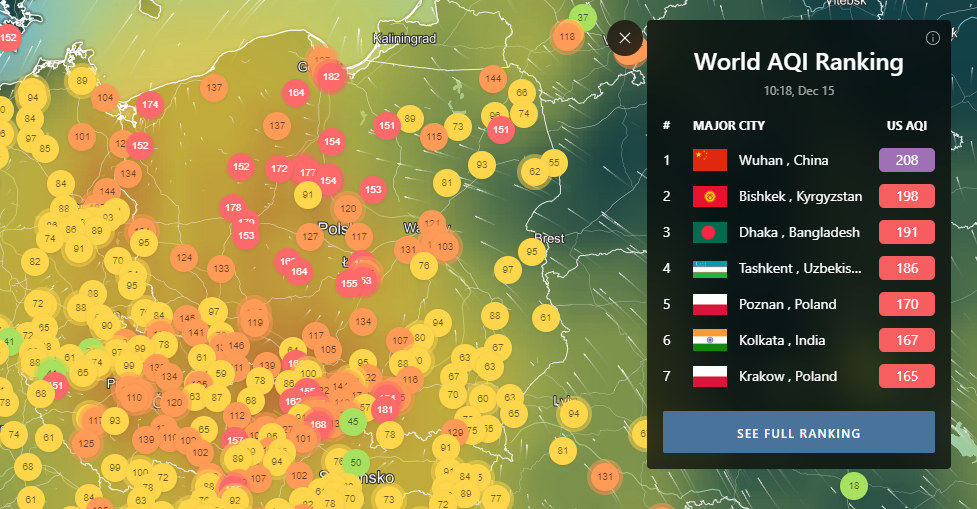Image resolution: width=977 pixels, height=509 pixels.
Task: Open the orange 124 station marker
Action: (184, 257)
